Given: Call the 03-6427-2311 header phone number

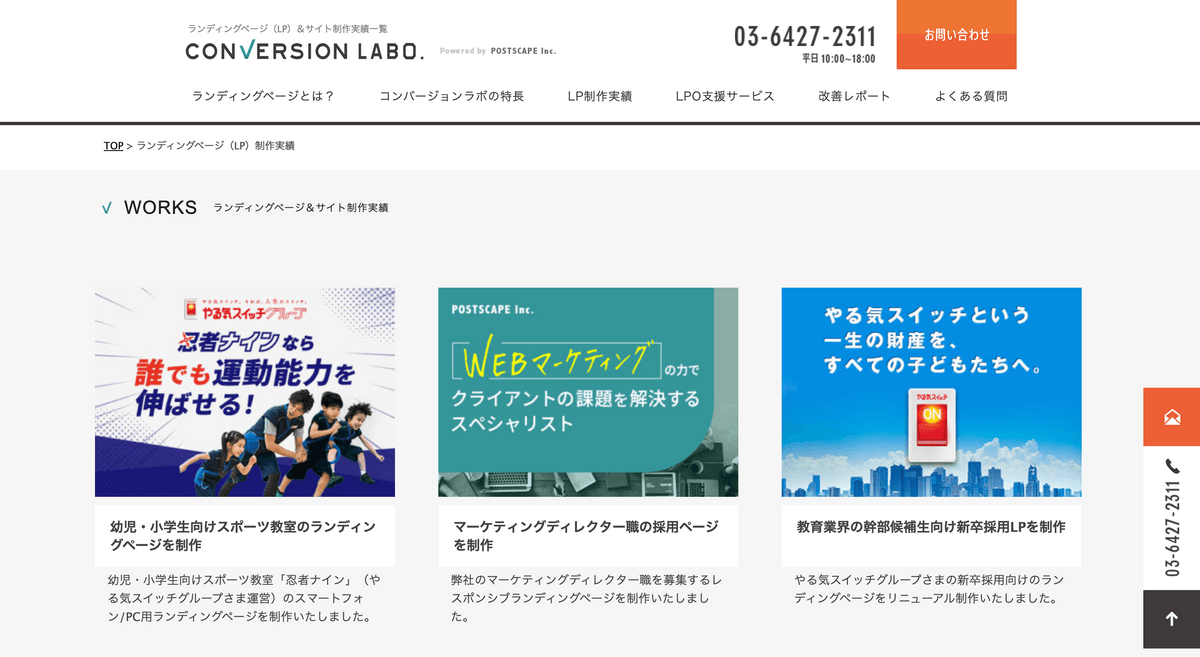Looking at the screenshot, I should (x=805, y=37).
